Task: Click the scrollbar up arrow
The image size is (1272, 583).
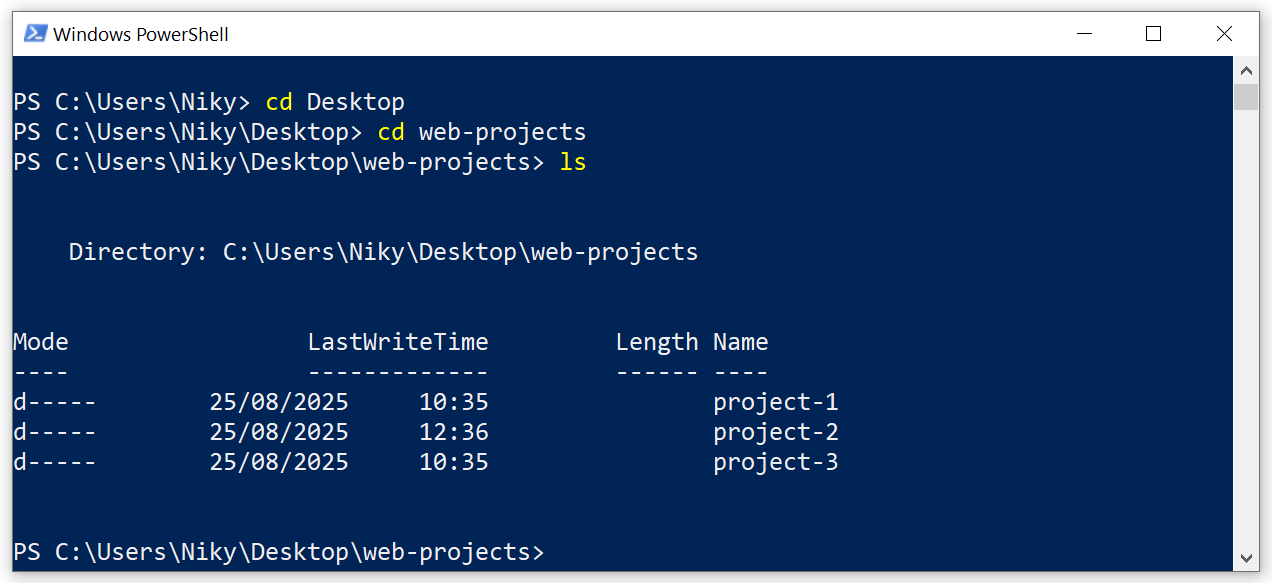Action: [x=1246, y=71]
